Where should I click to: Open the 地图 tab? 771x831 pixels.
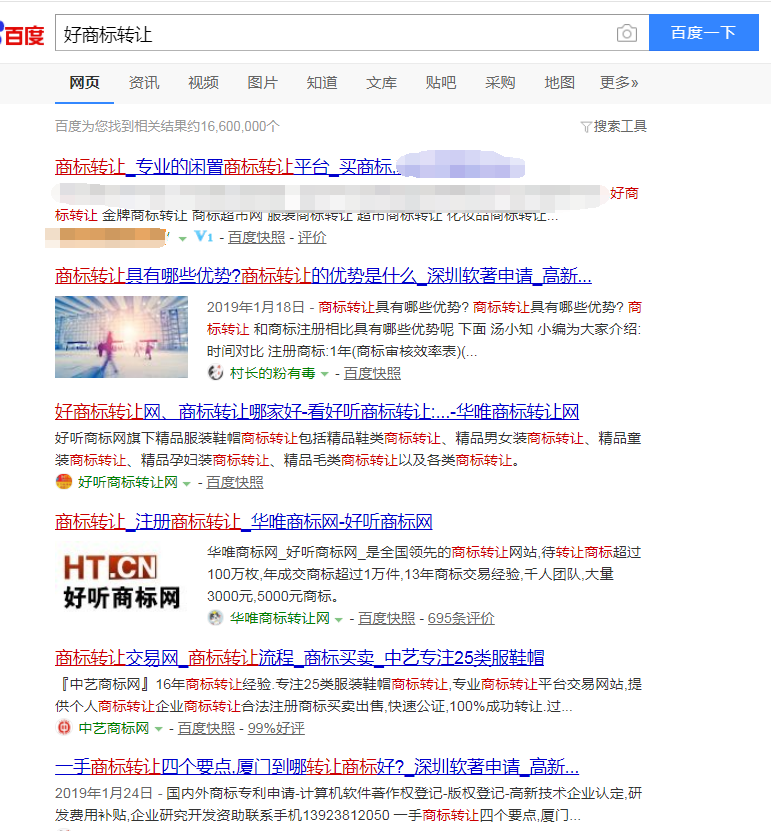tap(560, 83)
